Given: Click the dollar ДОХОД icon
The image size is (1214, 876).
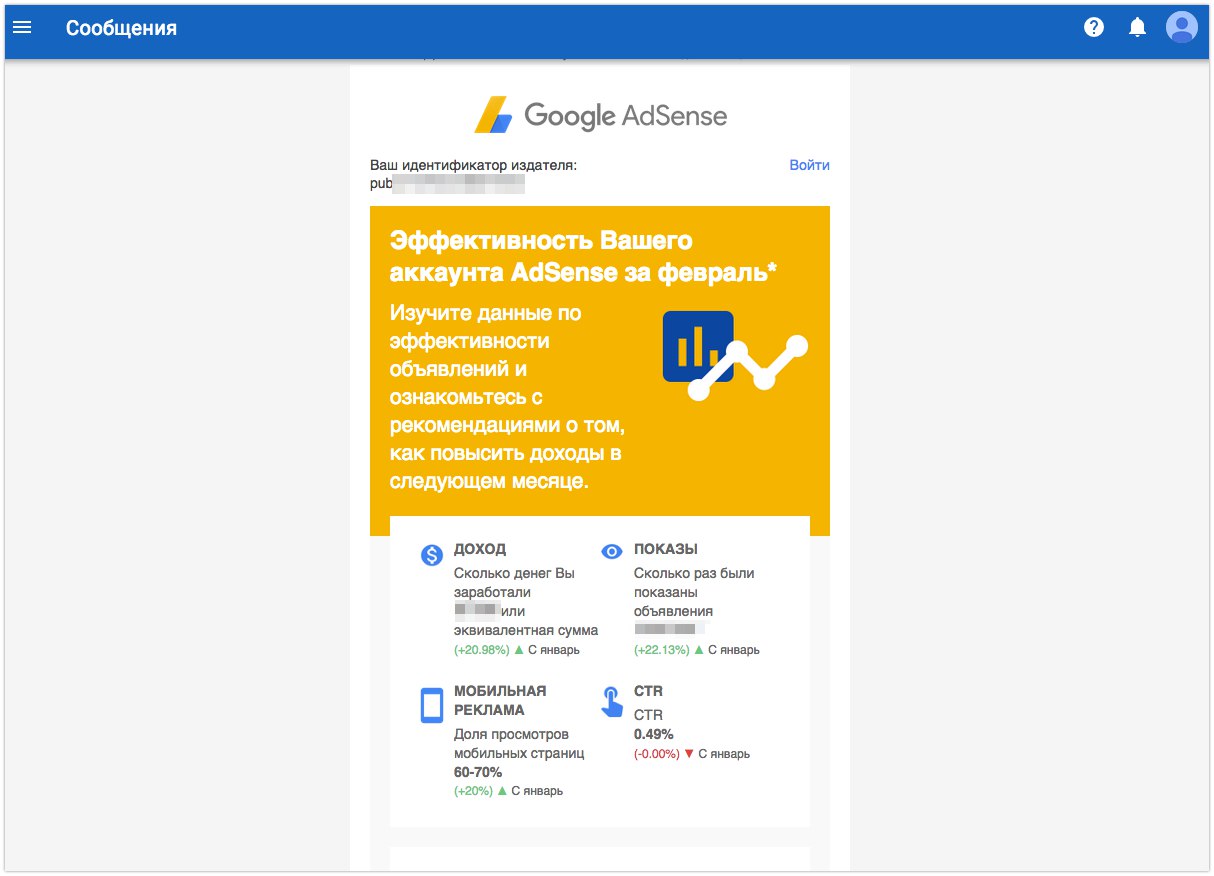Looking at the screenshot, I should 432,555.
